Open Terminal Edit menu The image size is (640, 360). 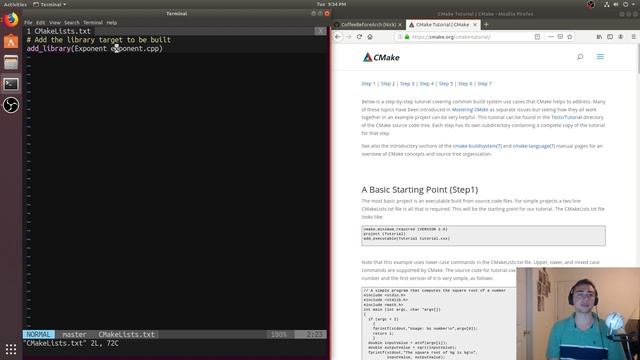[40, 23]
